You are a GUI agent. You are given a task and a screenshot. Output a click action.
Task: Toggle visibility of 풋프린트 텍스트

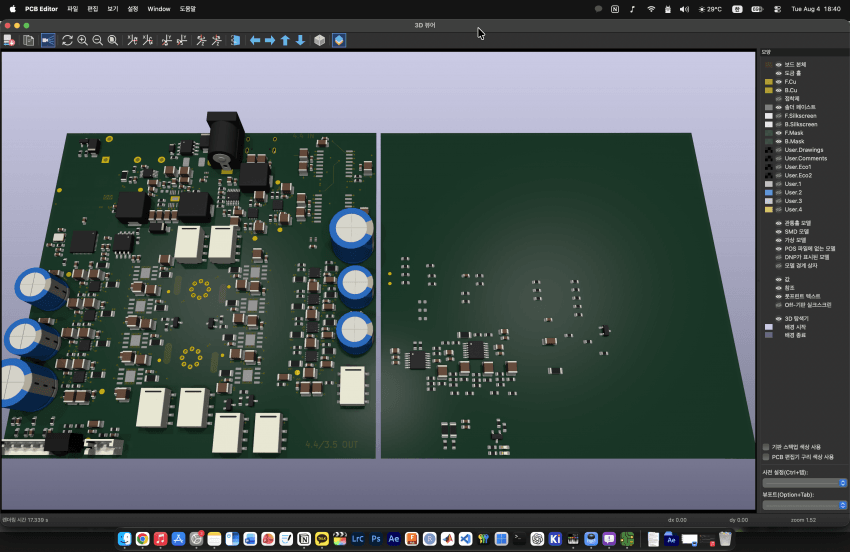coord(778,297)
